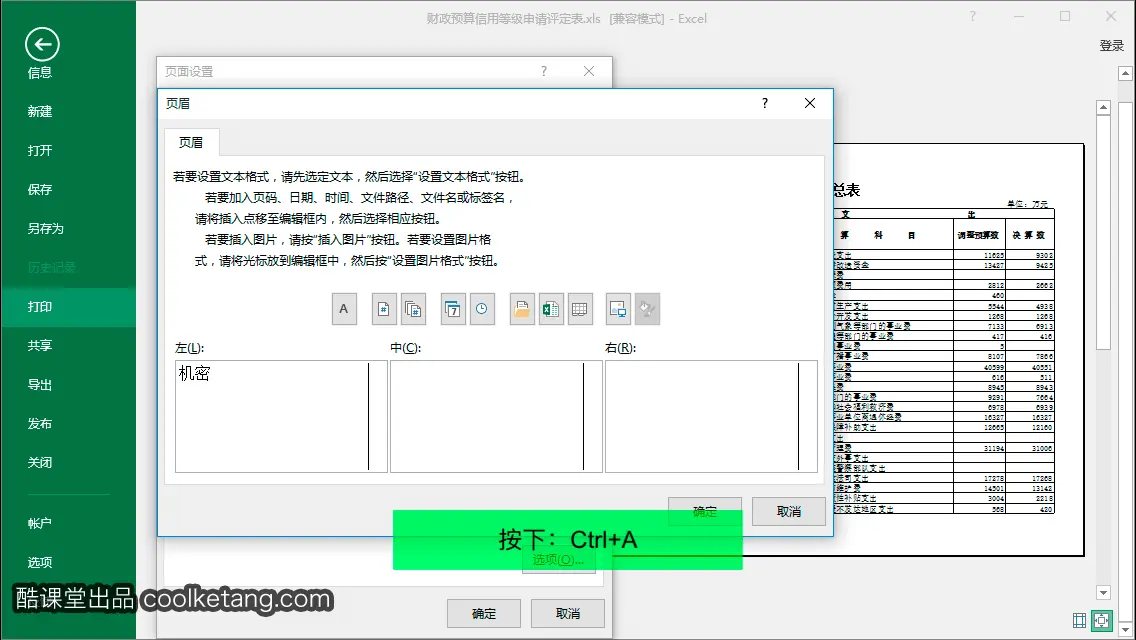Click the Insert Picture icon
Viewport: 1136px width, 640px height.
[618, 309]
